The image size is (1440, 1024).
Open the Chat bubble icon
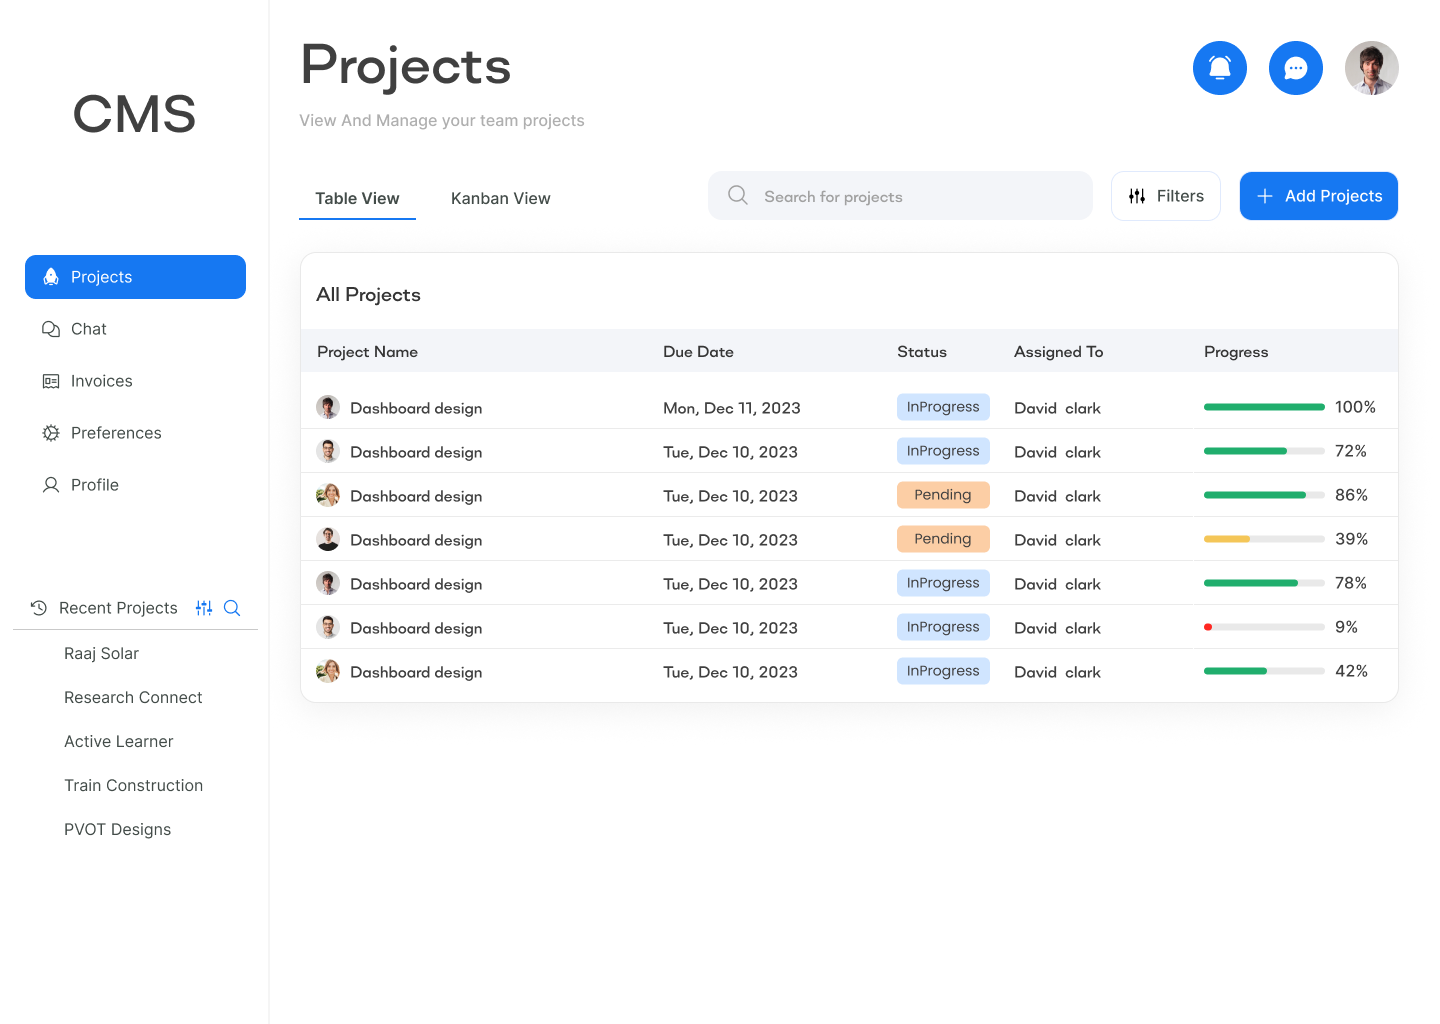(x=51, y=328)
